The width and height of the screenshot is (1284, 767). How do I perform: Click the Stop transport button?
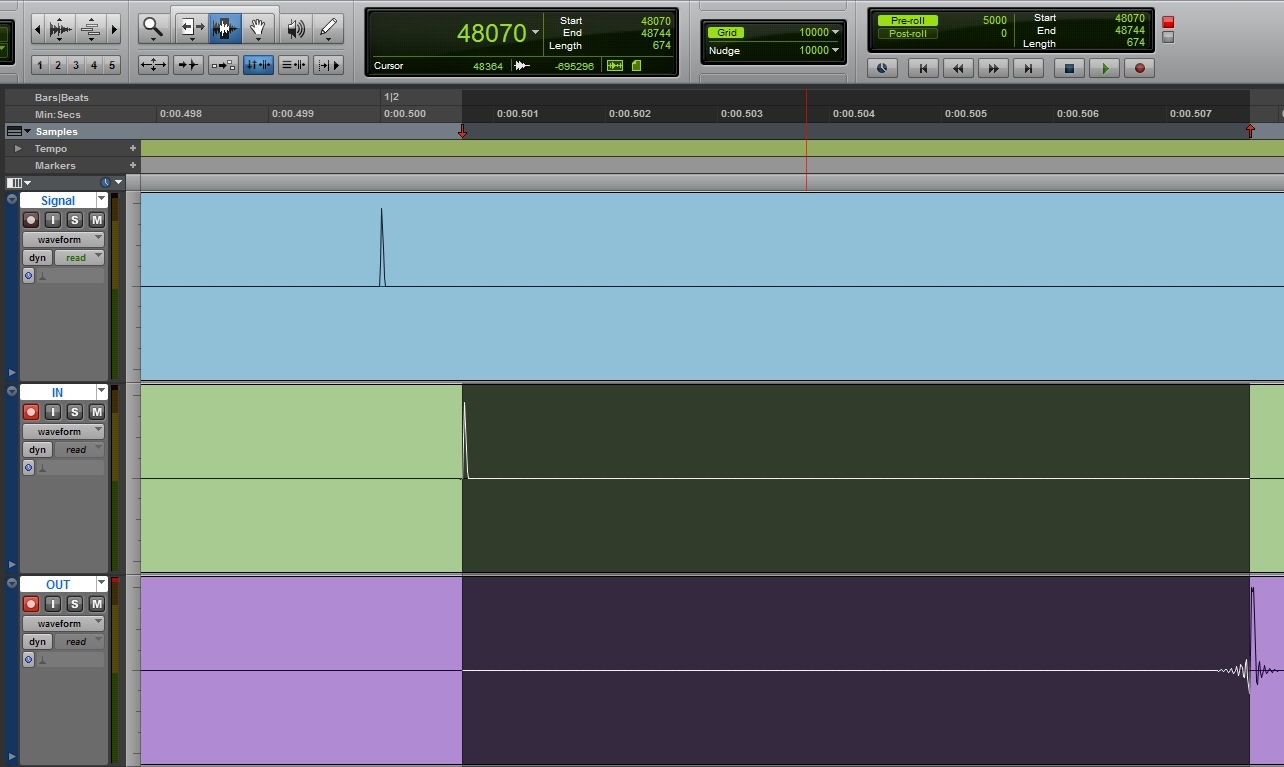[x=1069, y=68]
